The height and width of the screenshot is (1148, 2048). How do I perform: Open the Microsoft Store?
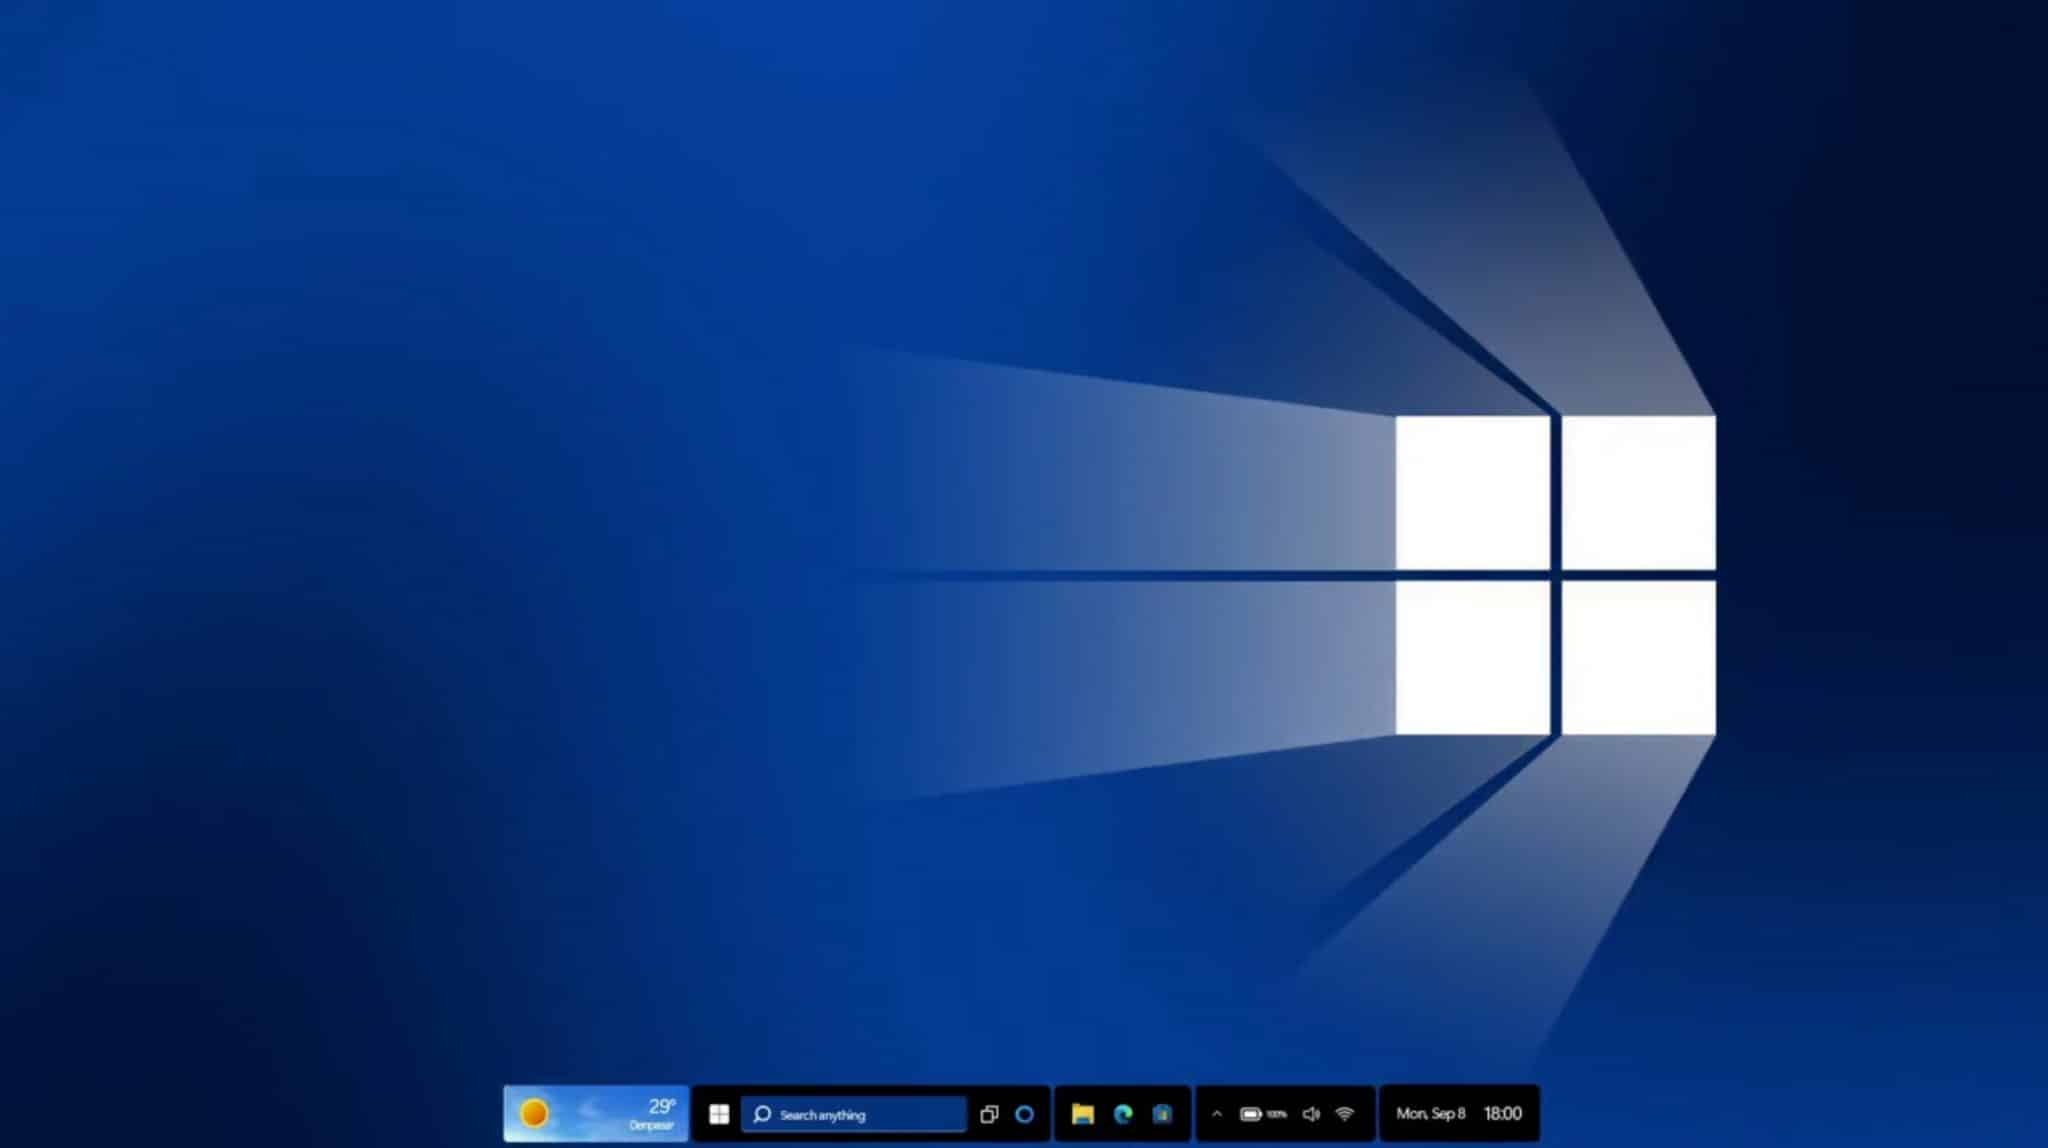coord(1163,1113)
